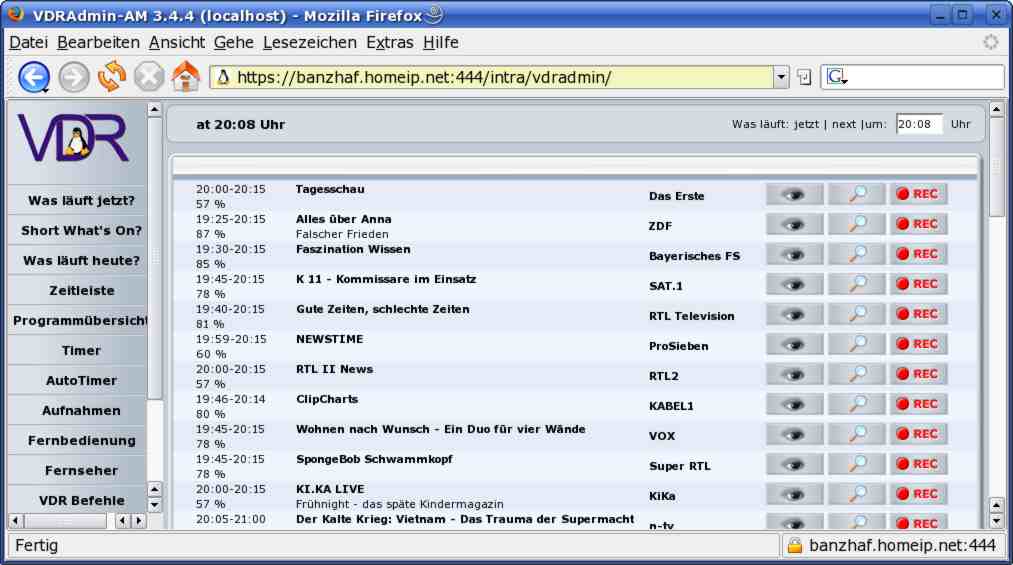
Task: Click the VDR logo in the sidebar
Action: coord(74,138)
